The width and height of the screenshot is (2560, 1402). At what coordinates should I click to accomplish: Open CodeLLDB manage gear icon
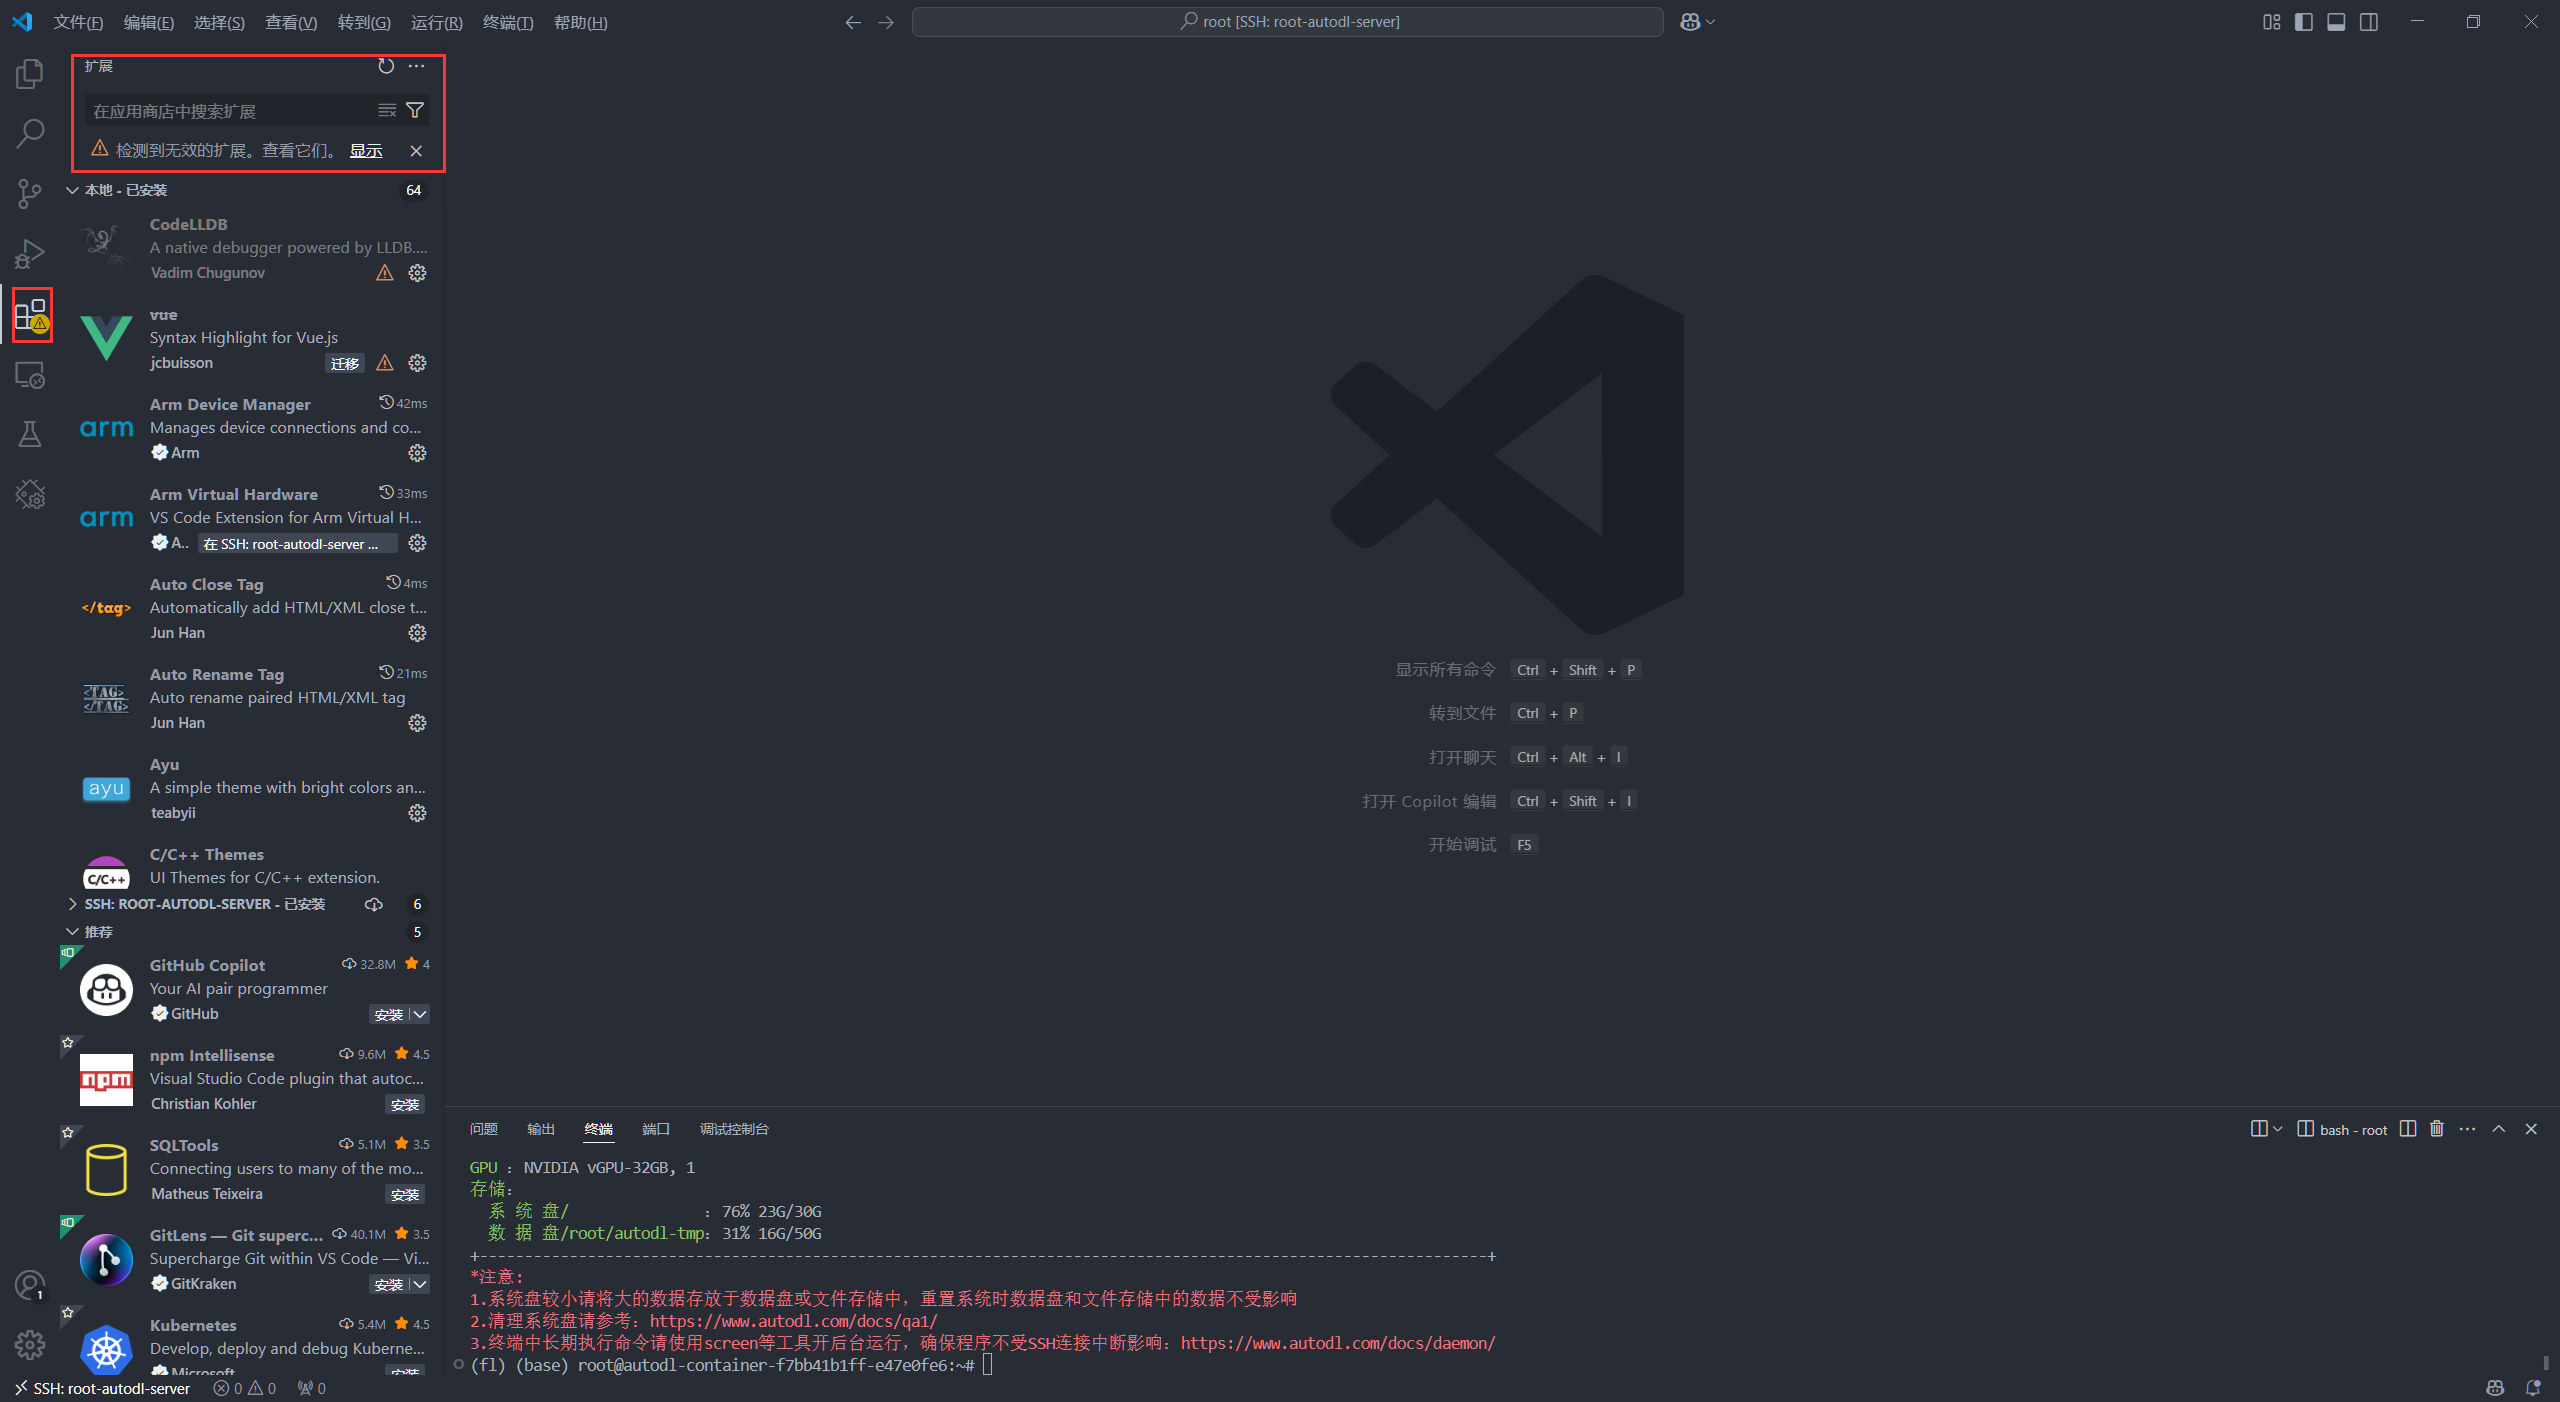click(x=418, y=273)
